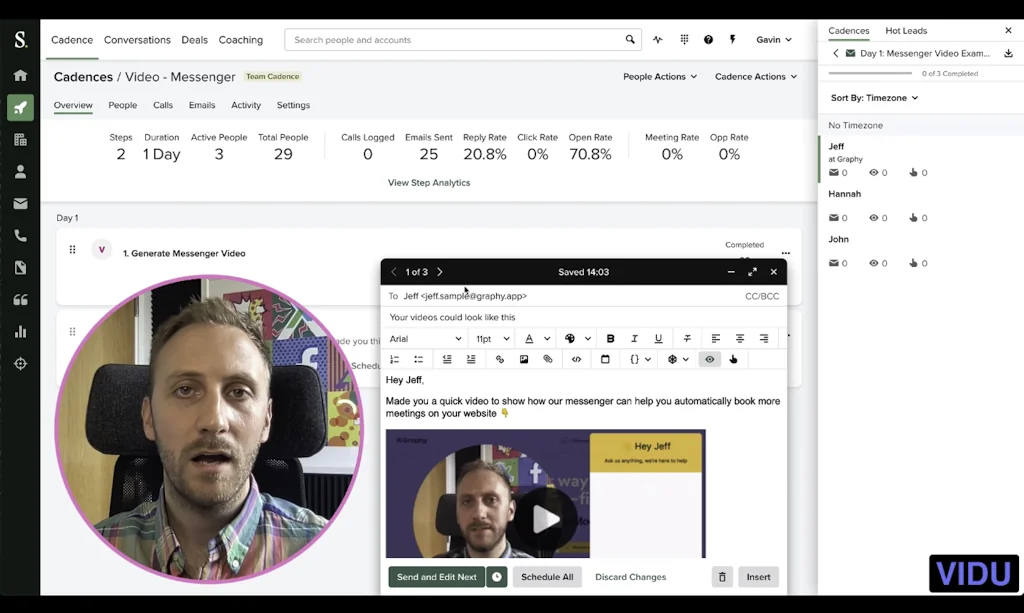Open the Hot Leads tab in the right panel
Image resolution: width=1024 pixels, height=613 pixels.
tap(905, 30)
